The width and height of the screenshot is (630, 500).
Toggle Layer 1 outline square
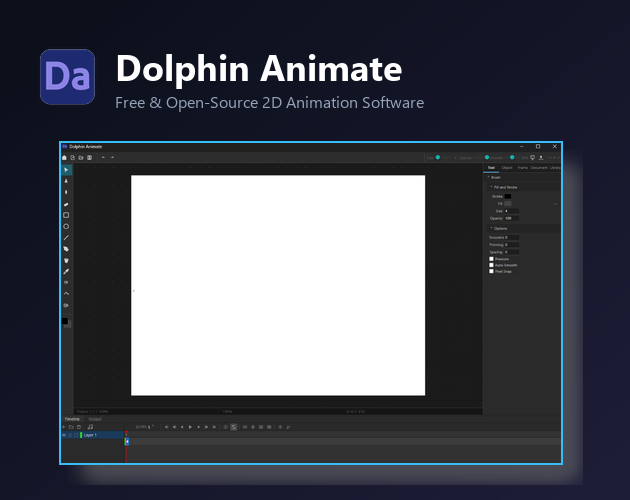point(76,435)
